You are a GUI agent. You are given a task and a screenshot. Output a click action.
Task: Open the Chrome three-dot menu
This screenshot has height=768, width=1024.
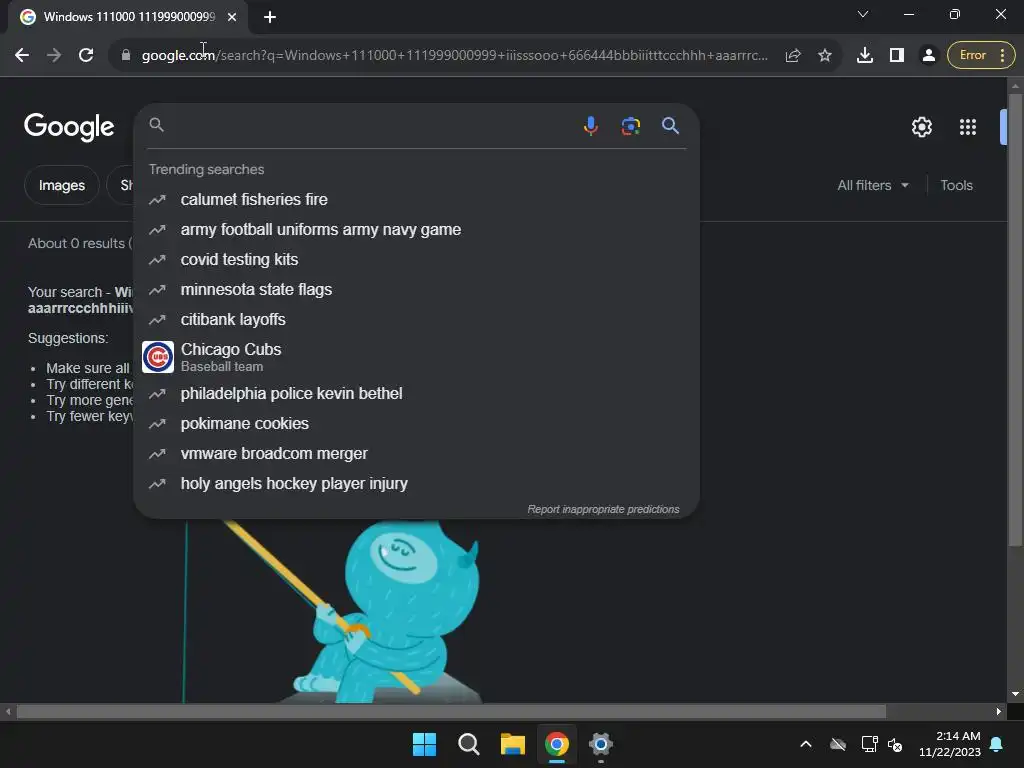click(x=1002, y=55)
